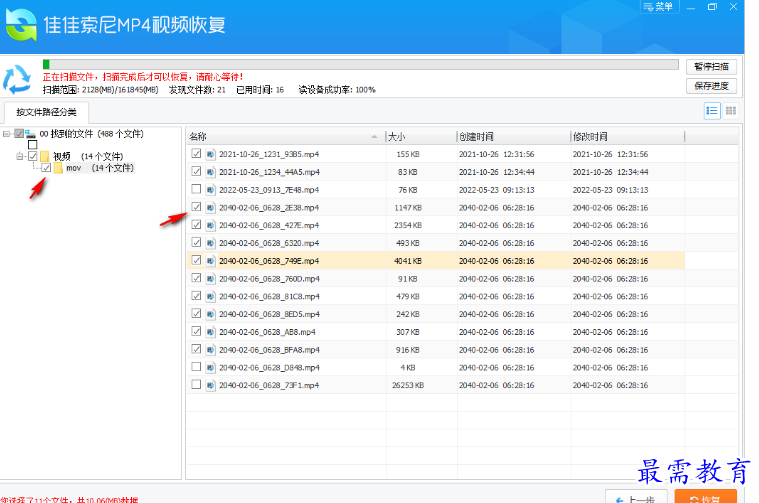
Task: Toggle the 找到的文件 root checkbox
Action: point(19,134)
